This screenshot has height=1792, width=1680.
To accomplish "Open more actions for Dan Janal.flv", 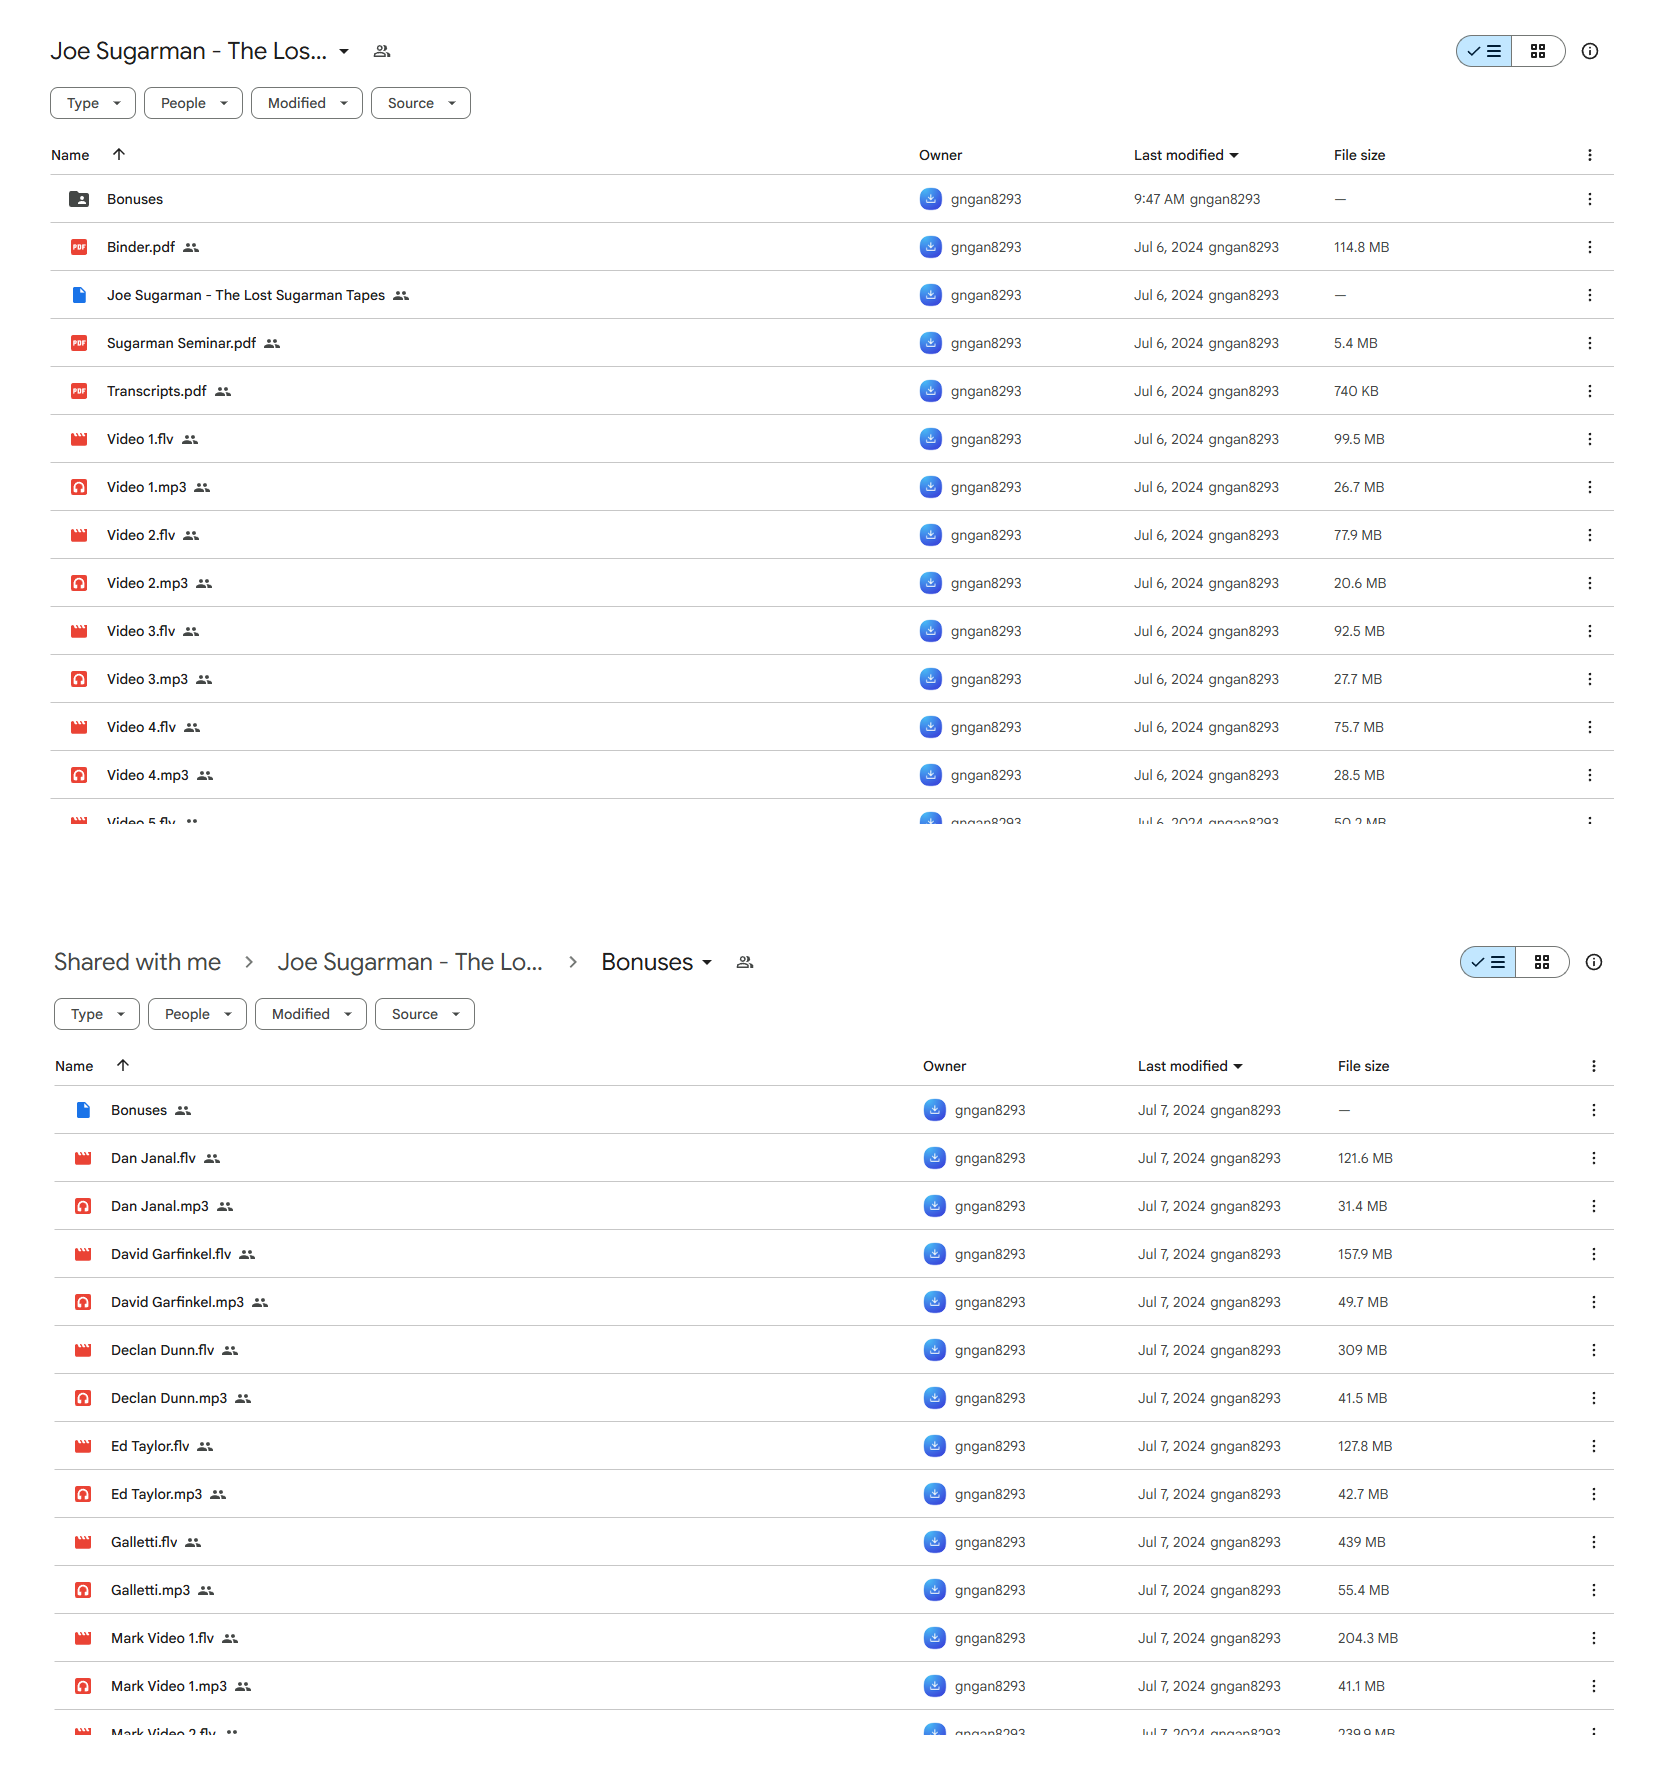I will point(1594,1158).
